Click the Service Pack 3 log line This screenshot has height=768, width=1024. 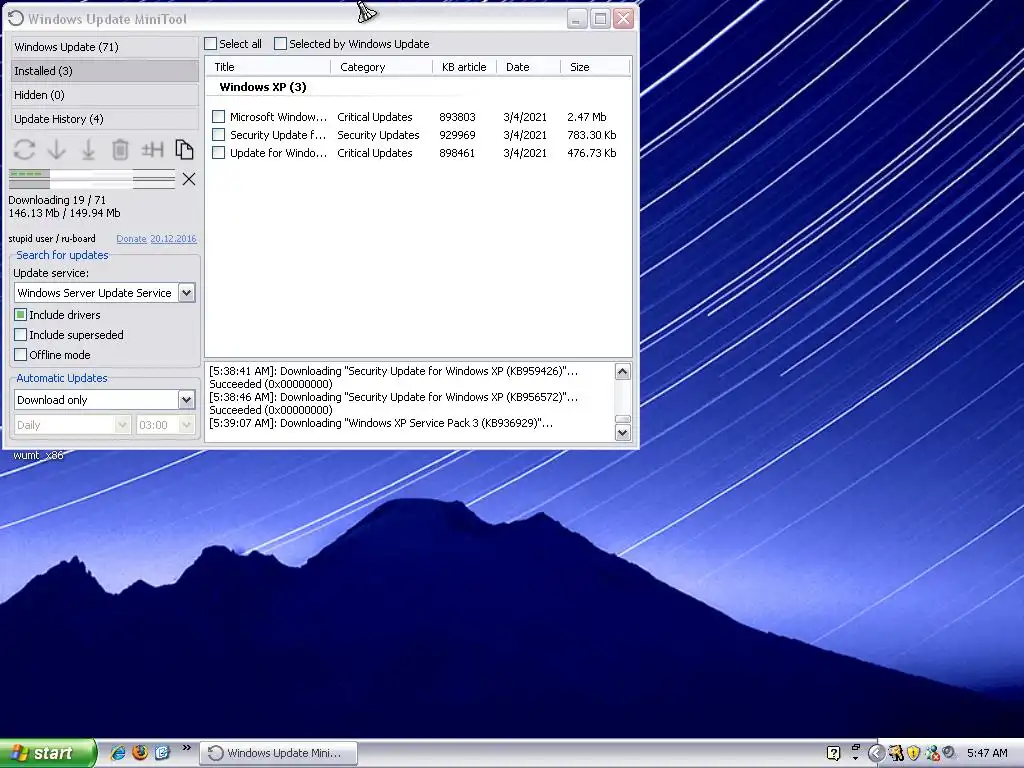[x=381, y=423]
